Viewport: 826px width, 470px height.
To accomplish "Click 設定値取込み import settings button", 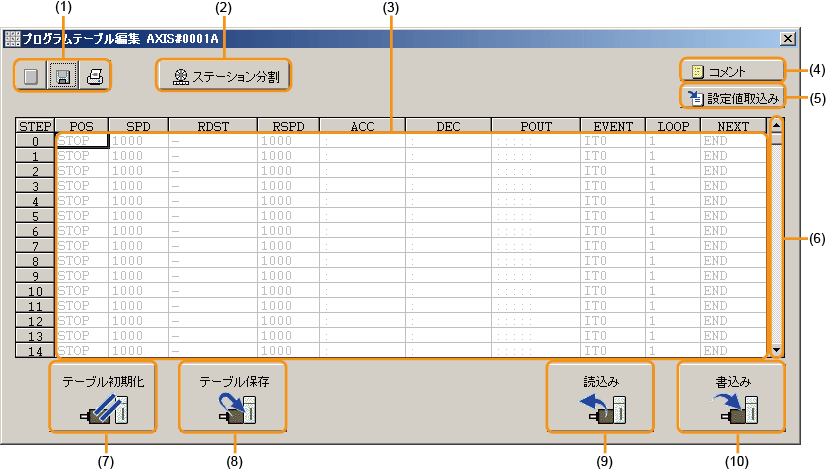I will coord(732,97).
